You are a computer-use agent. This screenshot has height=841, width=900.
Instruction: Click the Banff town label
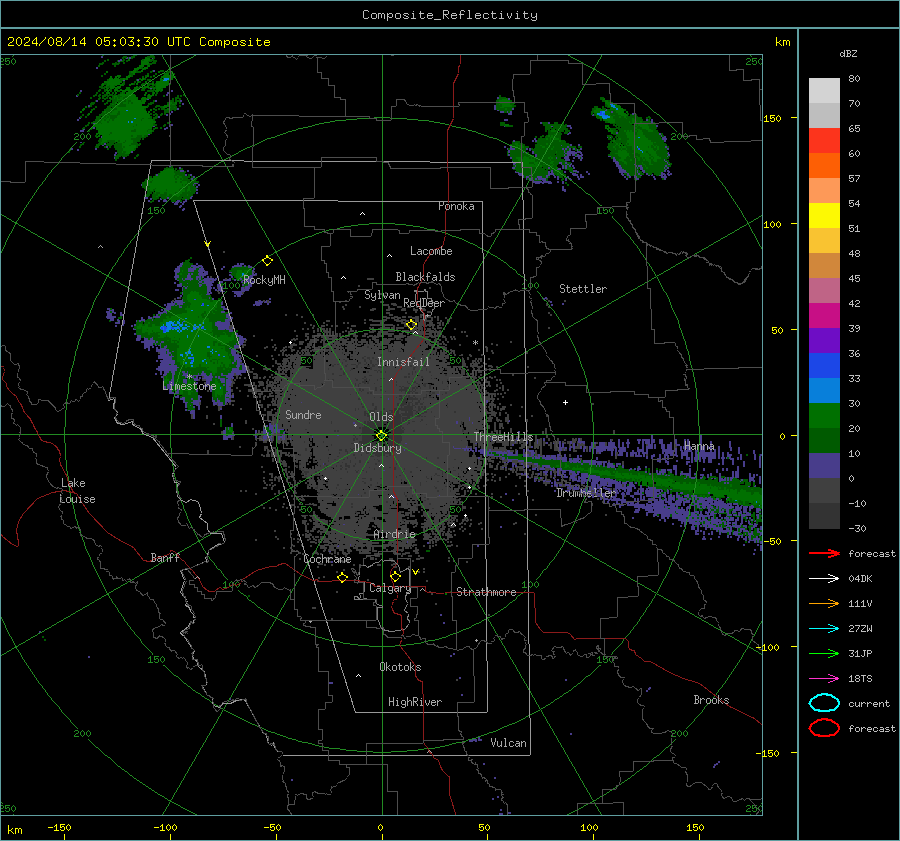pos(165,557)
